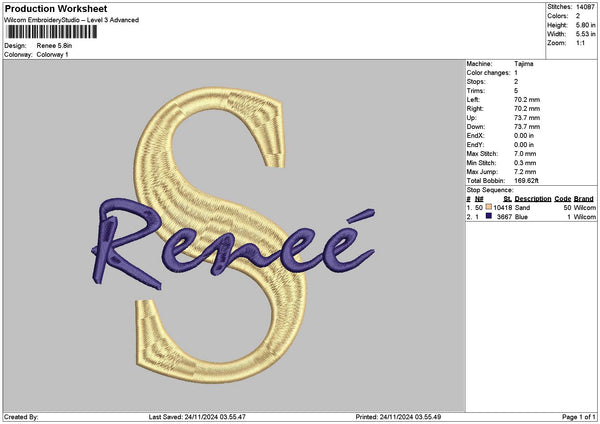Click the Colorway 1 value

pyautogui.click(x=52, y=55)
